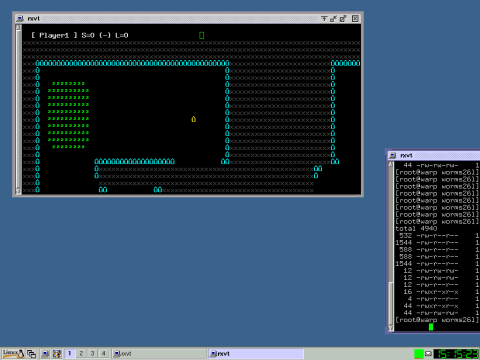
Task: Maximize the game rxvt window
Action: (343, 18)
